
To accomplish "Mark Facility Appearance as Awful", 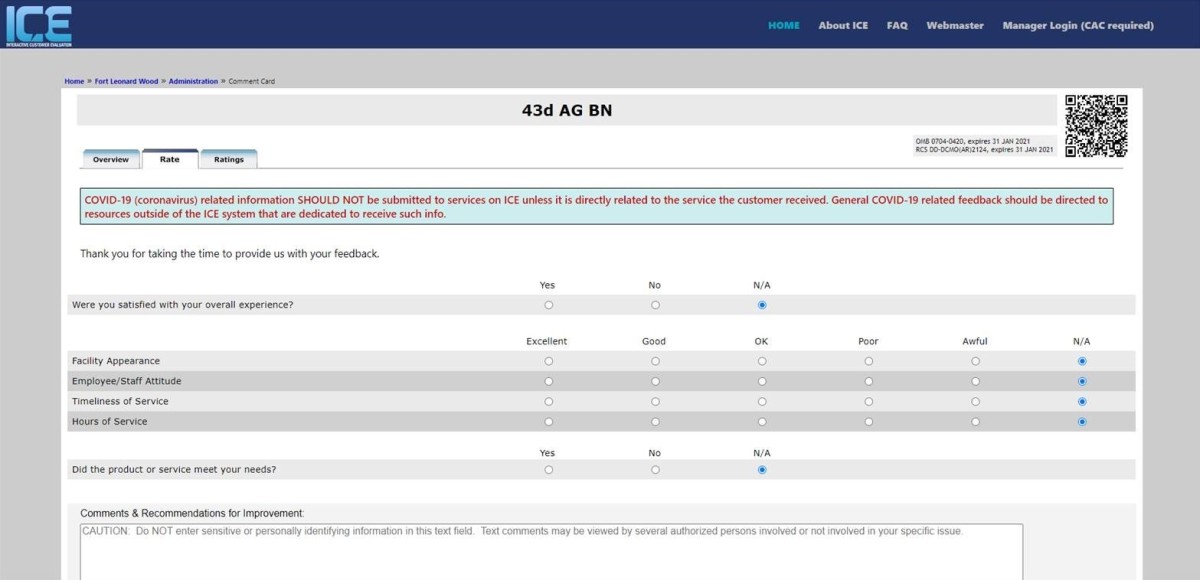I will [975, 360].
